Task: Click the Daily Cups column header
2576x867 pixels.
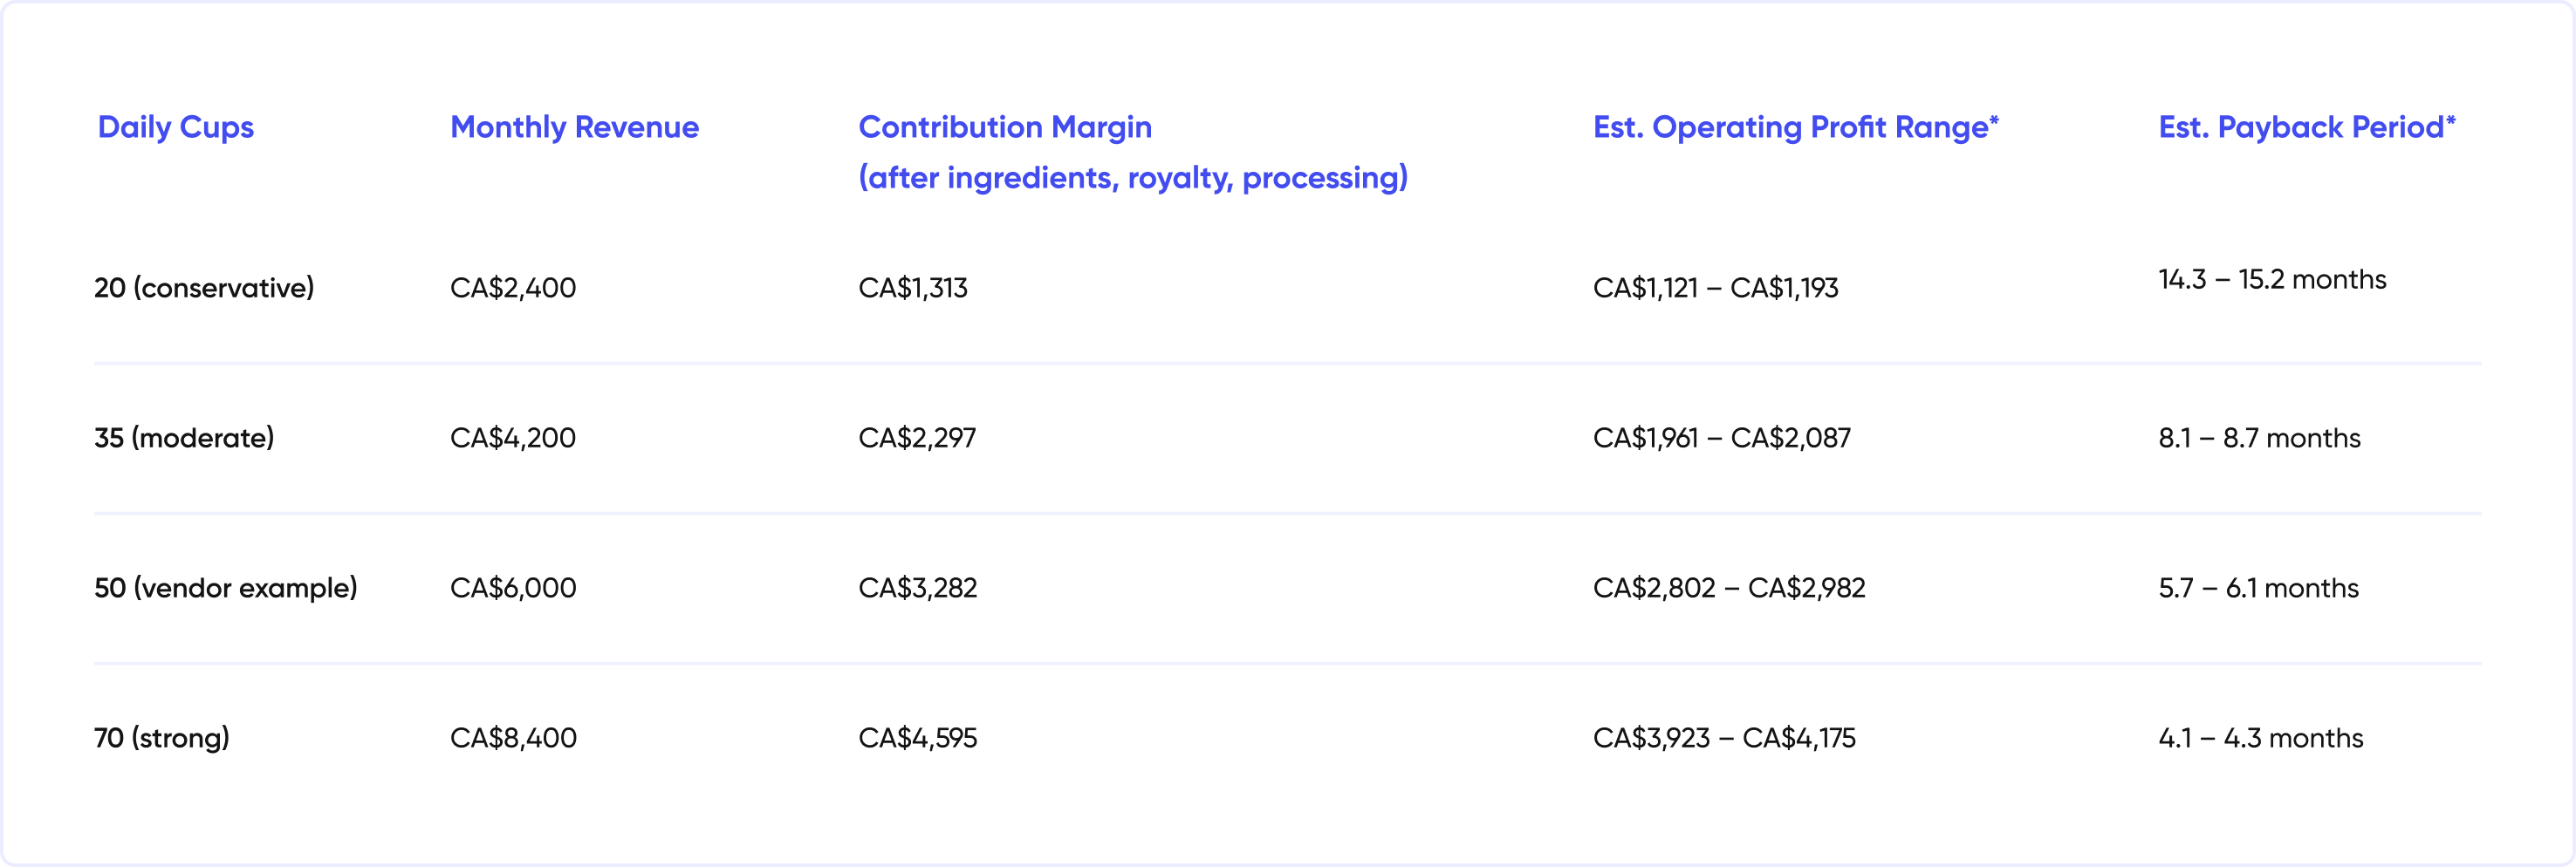Action: pyautogui.click(x=175, y=127)
